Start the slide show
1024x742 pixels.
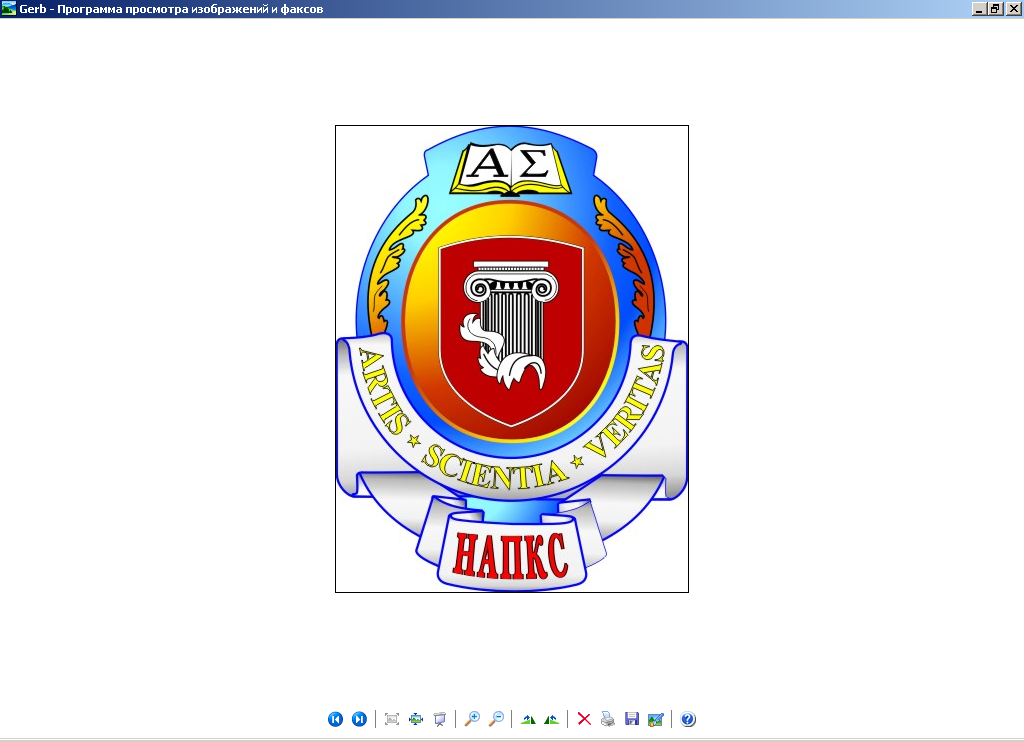point(440,719)
